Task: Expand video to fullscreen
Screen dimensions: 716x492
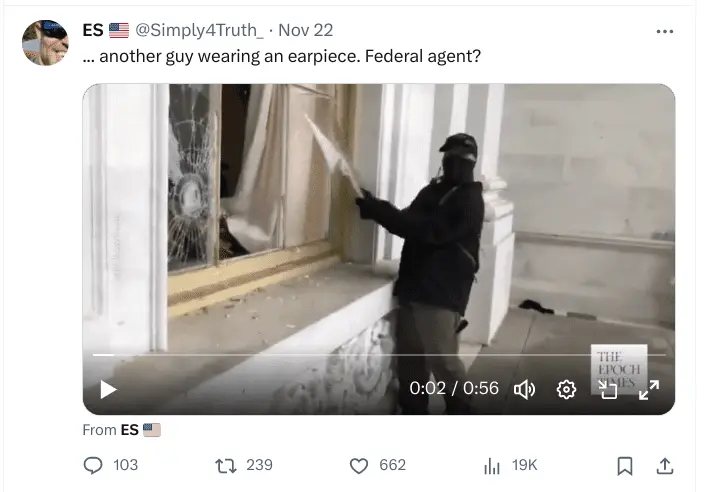Action: click(x=649, y=390)
